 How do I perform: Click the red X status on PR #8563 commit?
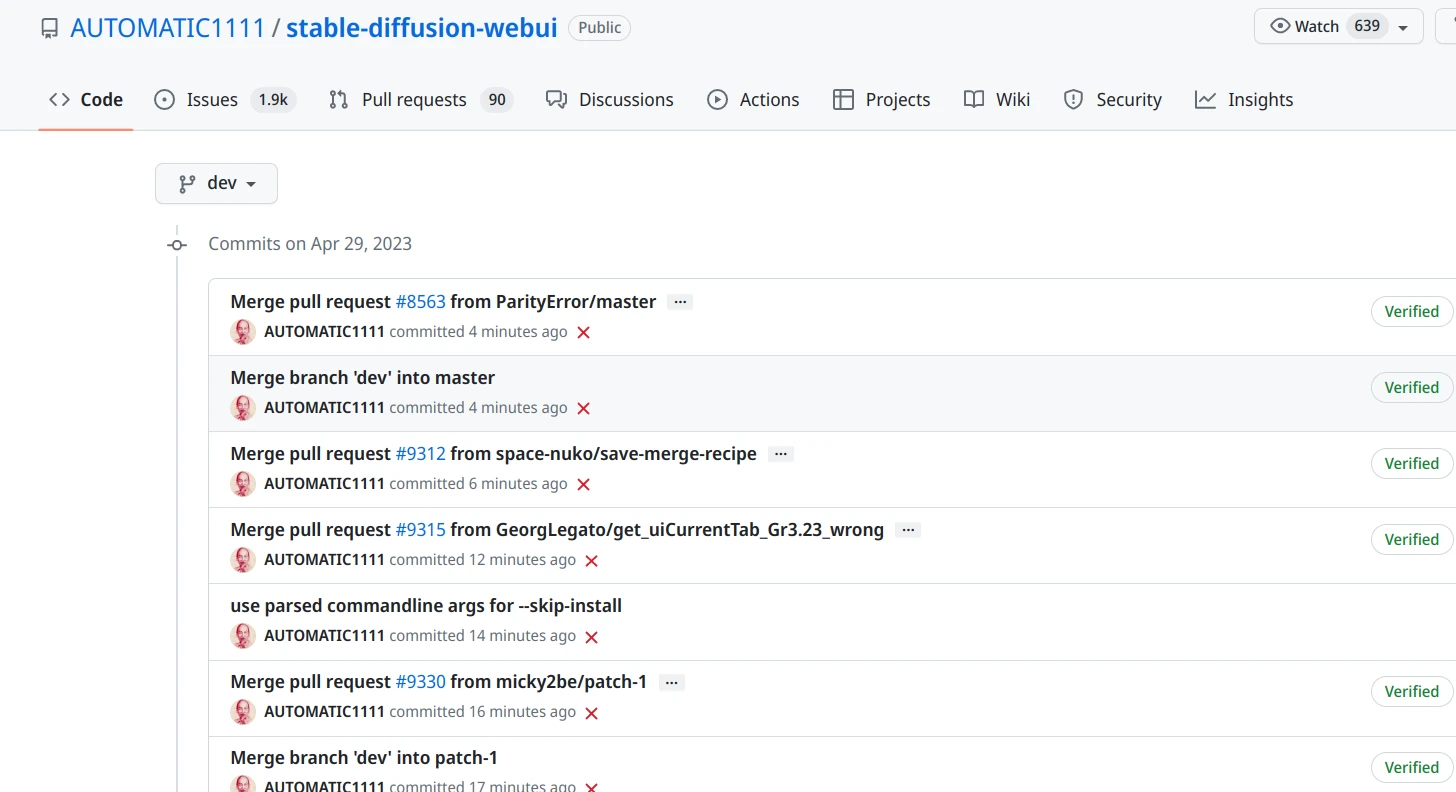tap(584, 332)
